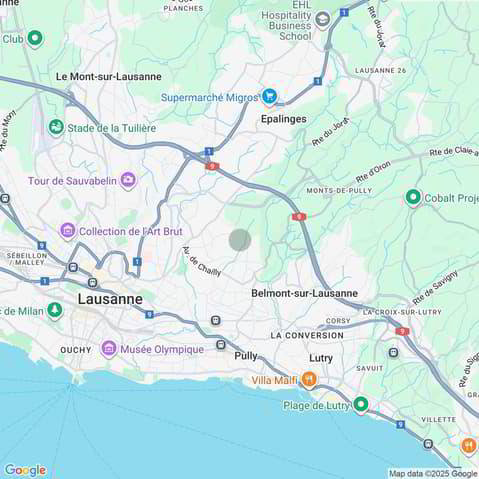The image size is (479, 479).
Task: Click the Musée Olympique museum pin
Action: [x=109, y=349]
